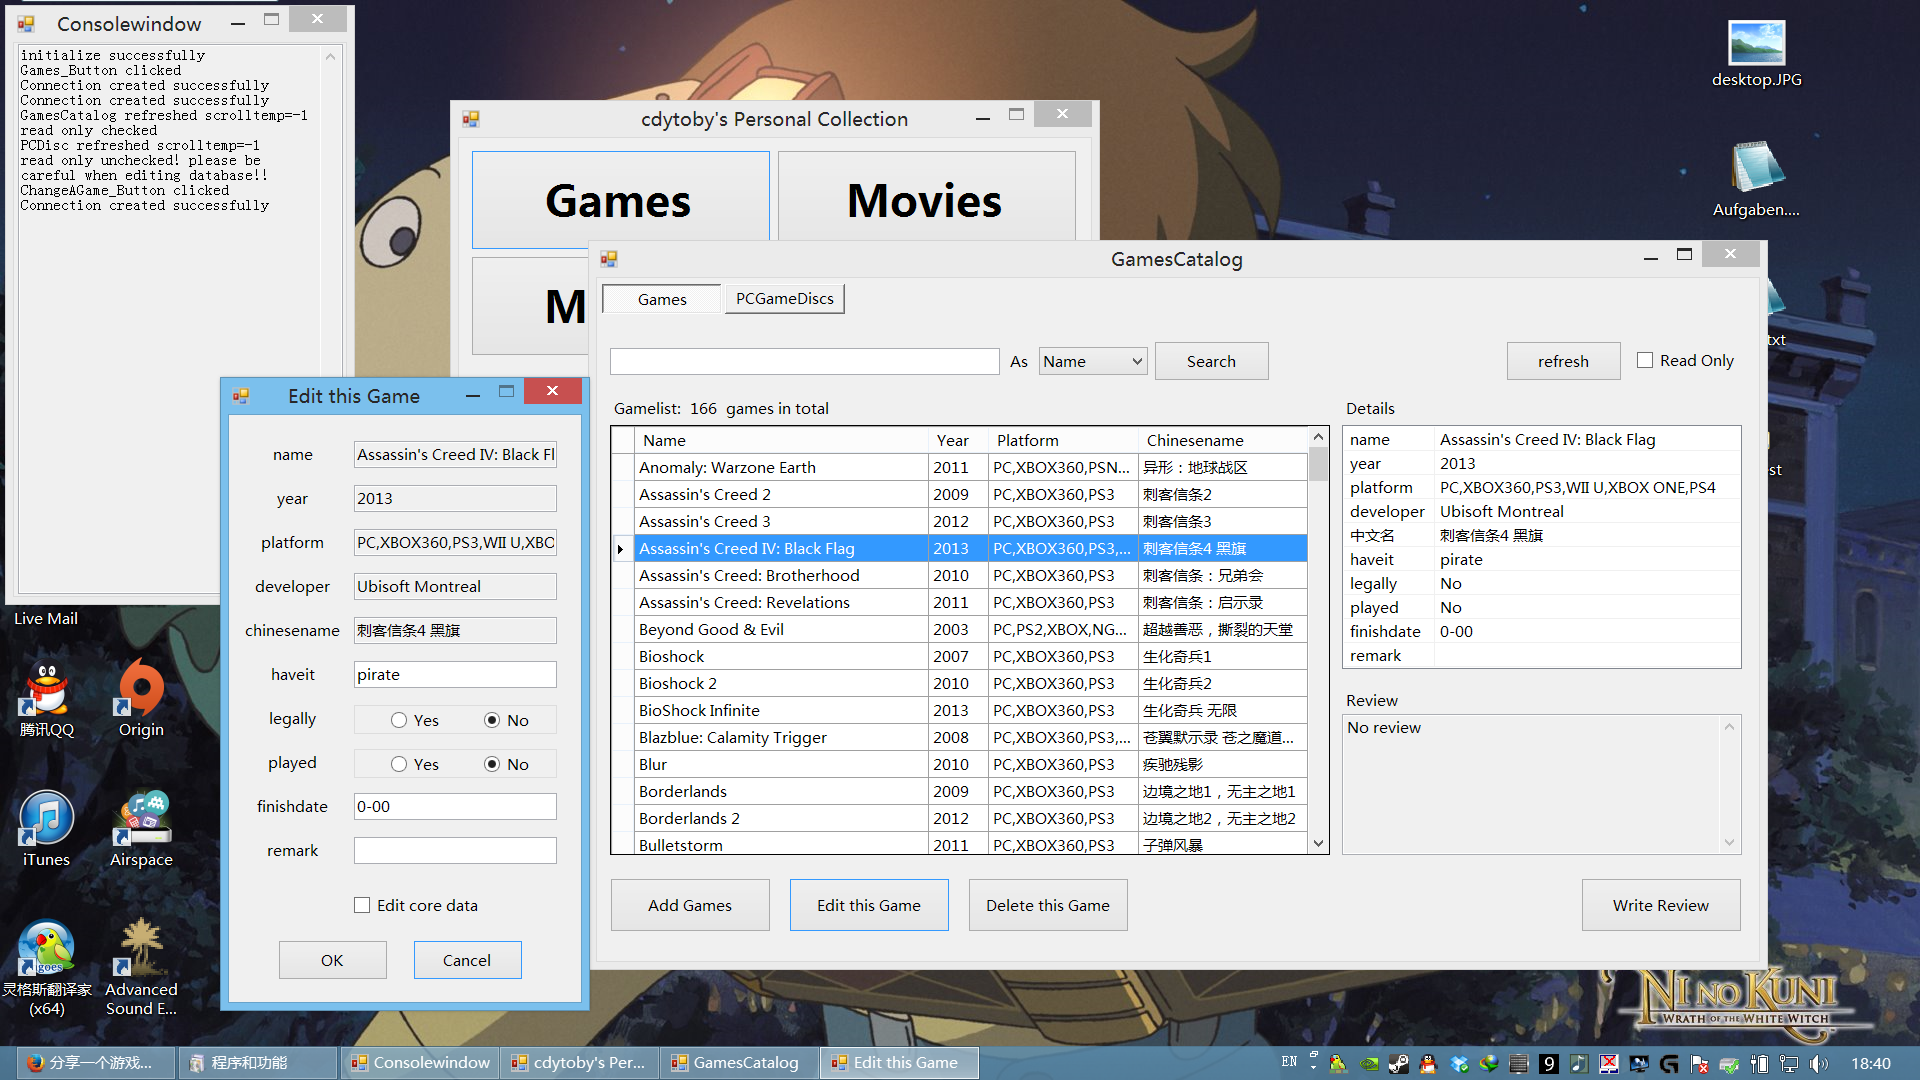The height and width of the screenshot is (1080, 1920).
Task: Click music note tray icon
Action: 1579,1064
